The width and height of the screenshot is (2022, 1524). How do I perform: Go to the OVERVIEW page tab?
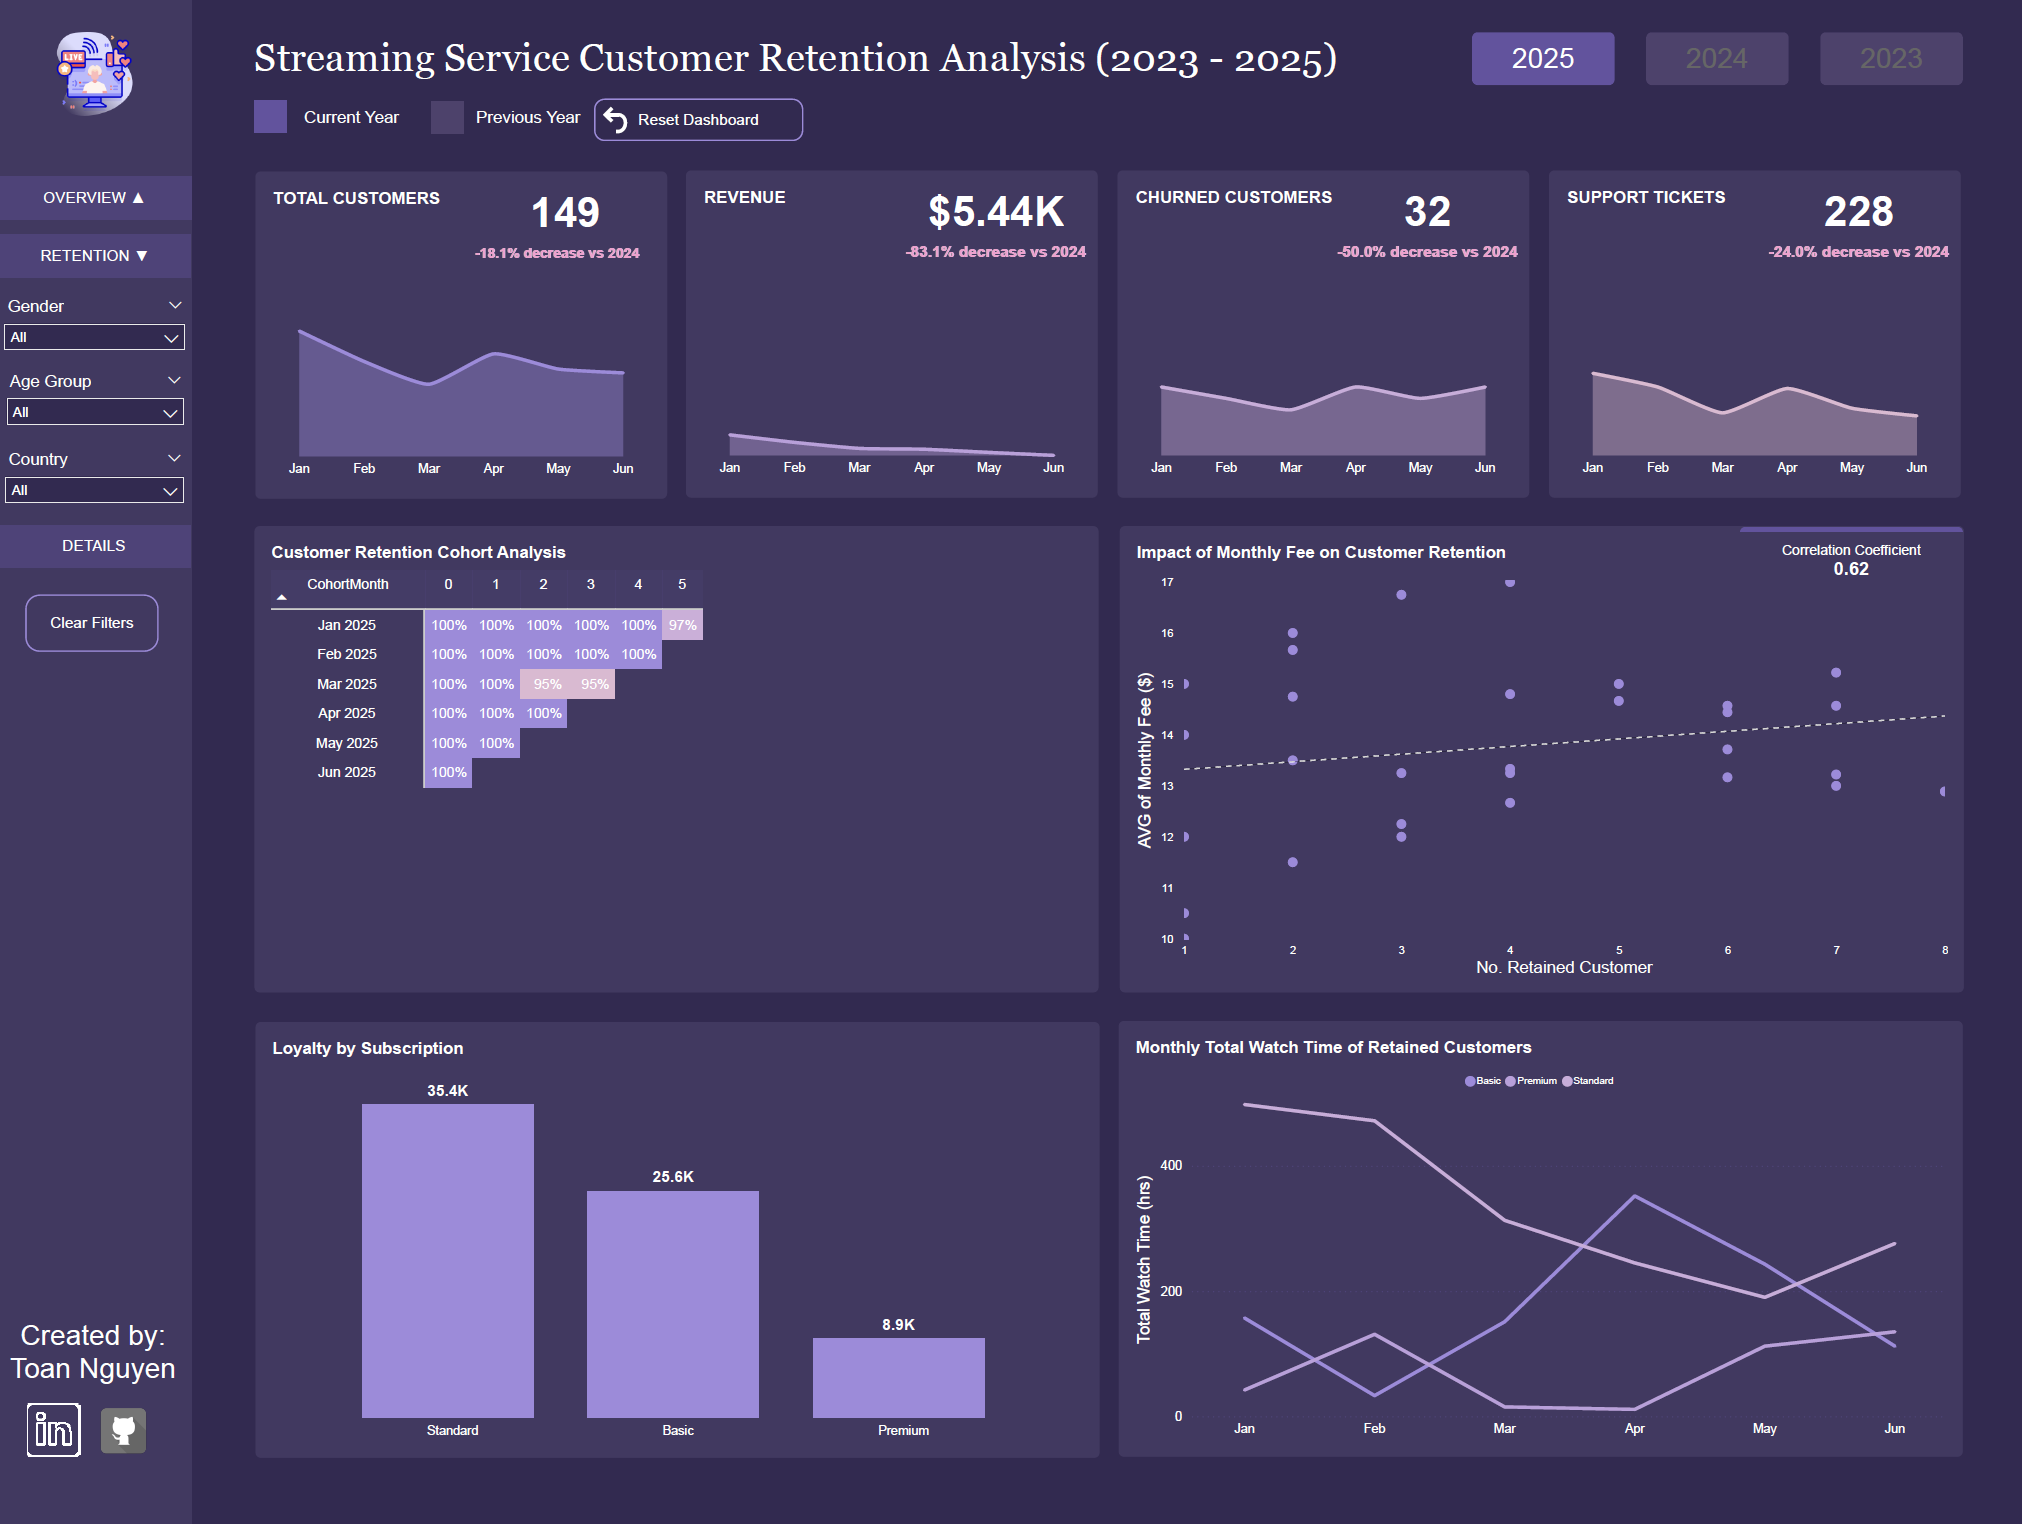coord(94,198)
